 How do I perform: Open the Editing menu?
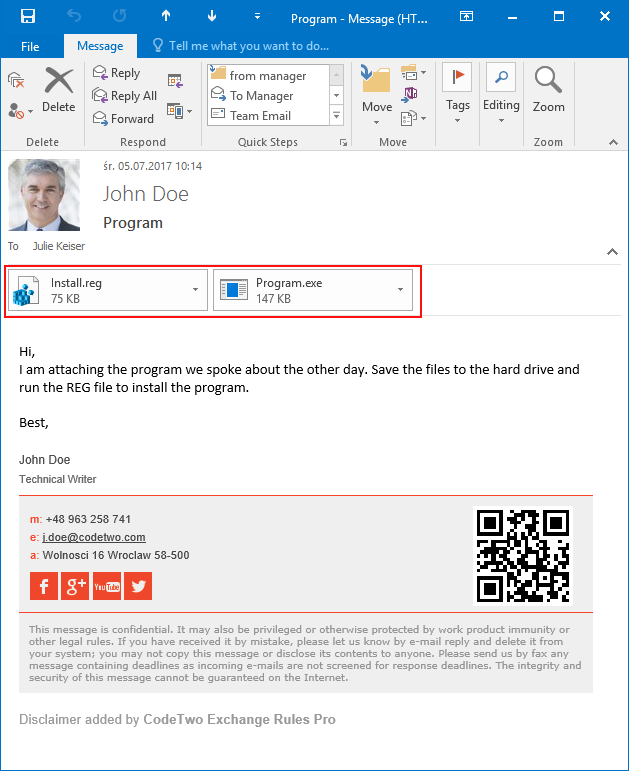(x=501, y=93)
